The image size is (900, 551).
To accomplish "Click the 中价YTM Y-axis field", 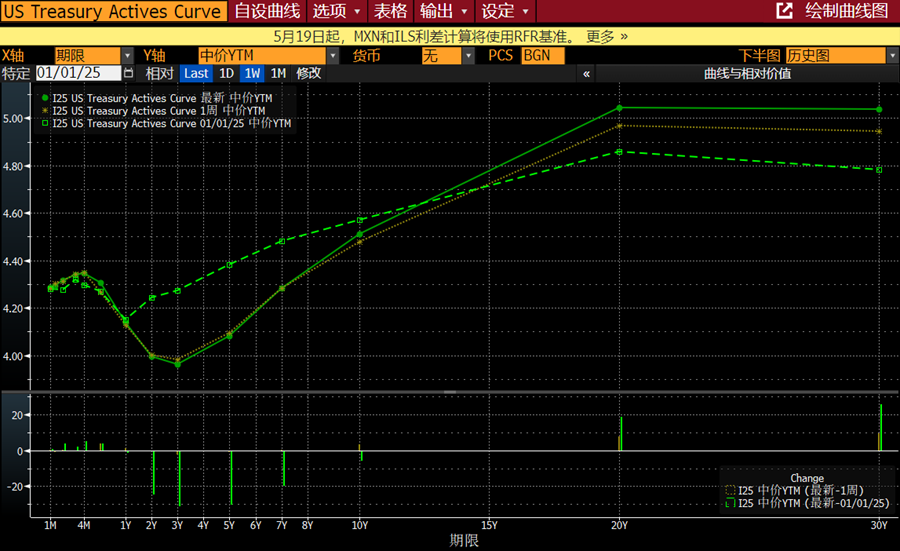I will coord(262,56).
